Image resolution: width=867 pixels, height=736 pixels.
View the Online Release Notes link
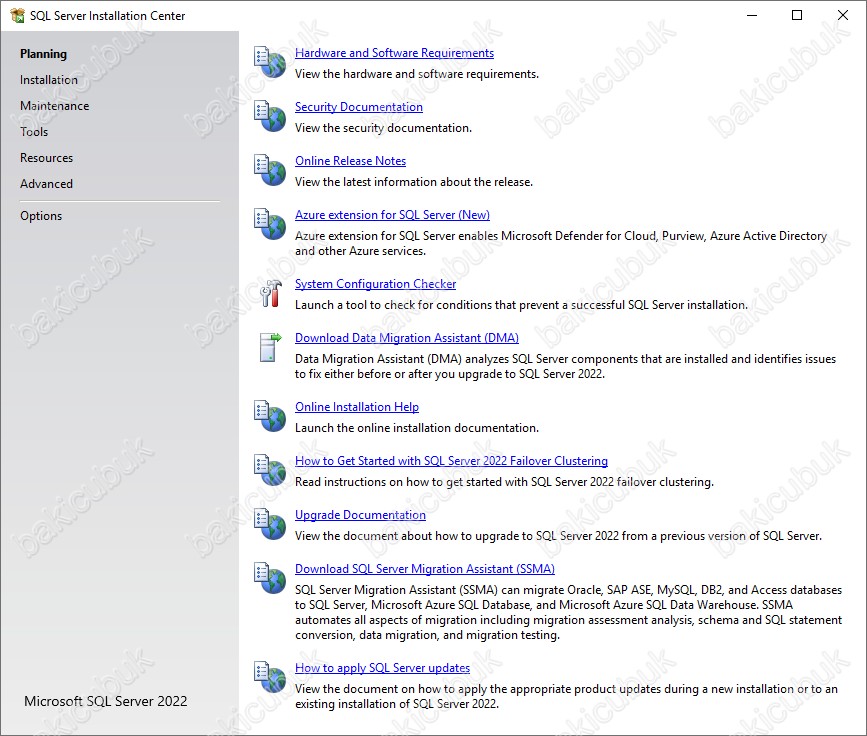(350, 161)
